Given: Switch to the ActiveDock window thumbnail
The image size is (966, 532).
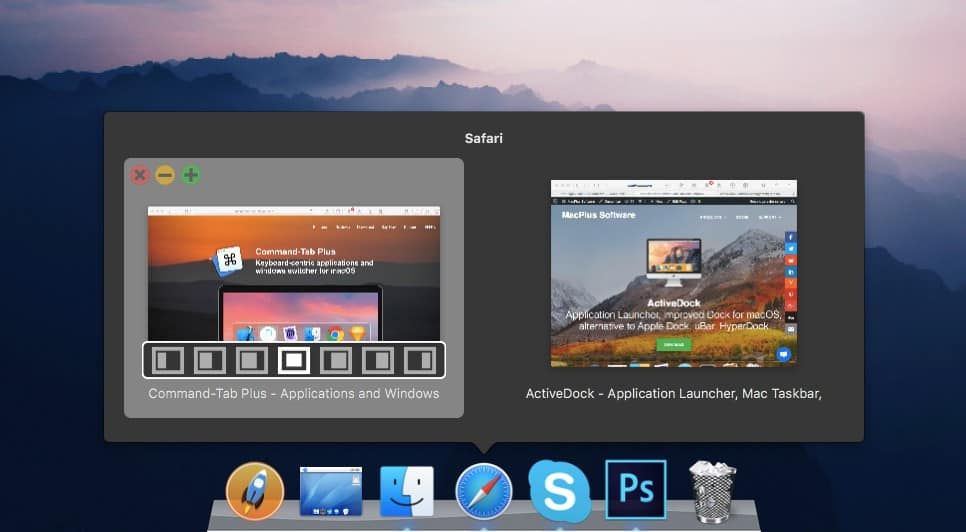Looking at the screenshot, I should (x=673, y=272).
